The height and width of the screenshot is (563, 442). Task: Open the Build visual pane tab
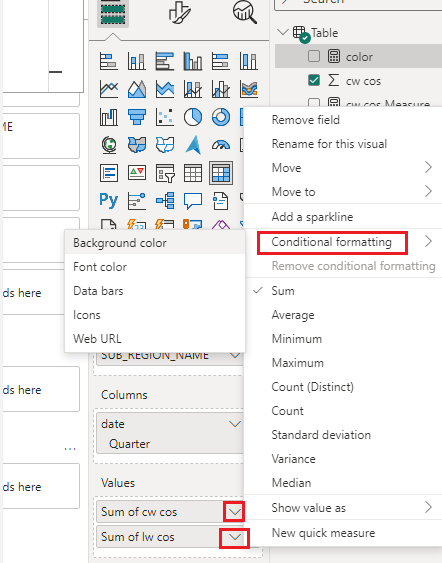coord(113,14)
